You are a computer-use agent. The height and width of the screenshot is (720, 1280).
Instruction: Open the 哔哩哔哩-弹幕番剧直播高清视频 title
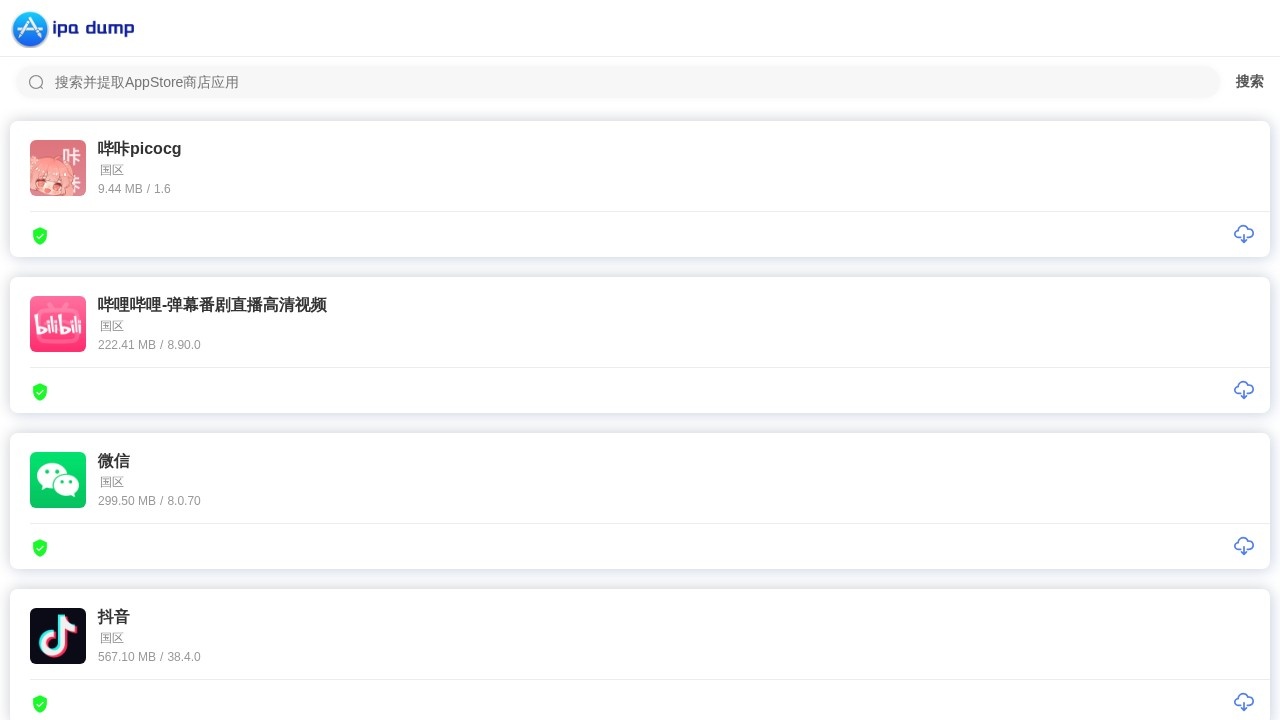(x=212, y=305)
